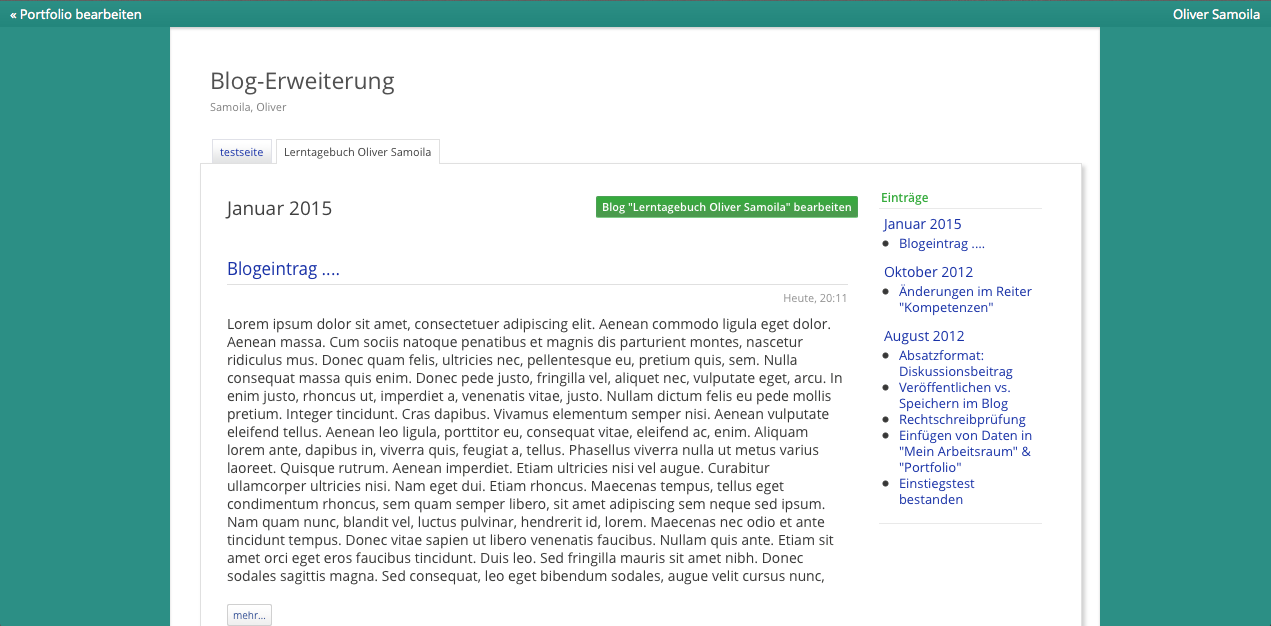This screenshot has width=1271, height=626.
Task: Go back via Portfolio bearbeiten link
Action: (76, 15)
